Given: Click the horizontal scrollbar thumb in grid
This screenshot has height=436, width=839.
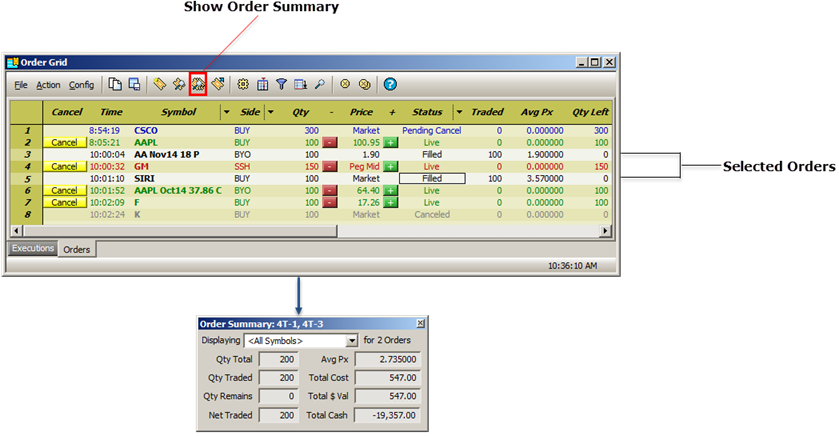Looking at the screenshot, I should [x=180, y=231].
